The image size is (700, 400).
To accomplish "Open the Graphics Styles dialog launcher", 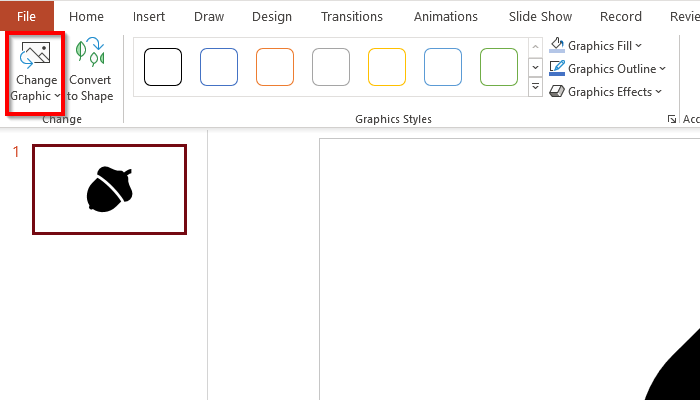I will click(x=671, y=120).
